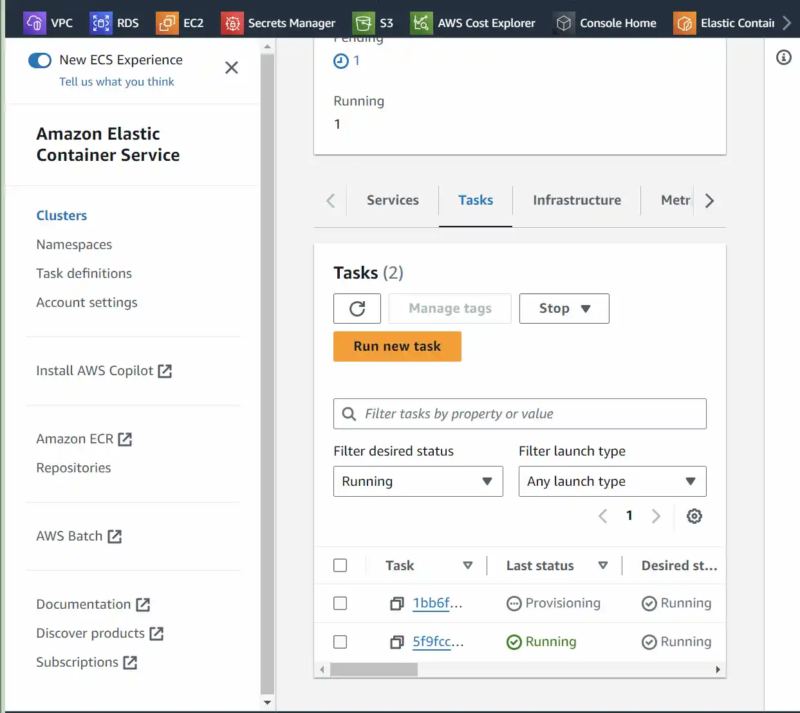Image resolution: width=800 pixels, height=713 pixels.
Task: Copy the task ID 5f9fcc
Action: coord(397,642)
